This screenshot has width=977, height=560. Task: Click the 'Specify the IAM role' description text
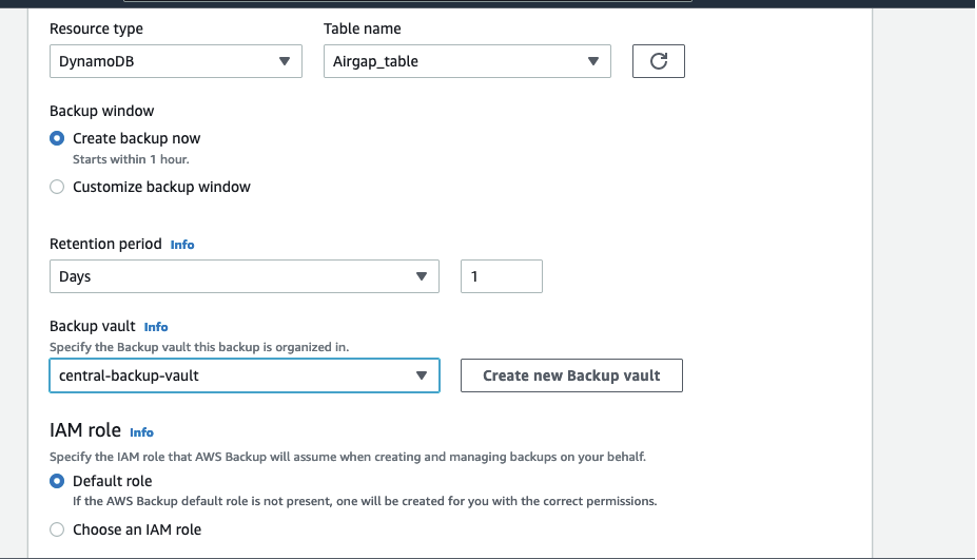(x=348, y=457)
